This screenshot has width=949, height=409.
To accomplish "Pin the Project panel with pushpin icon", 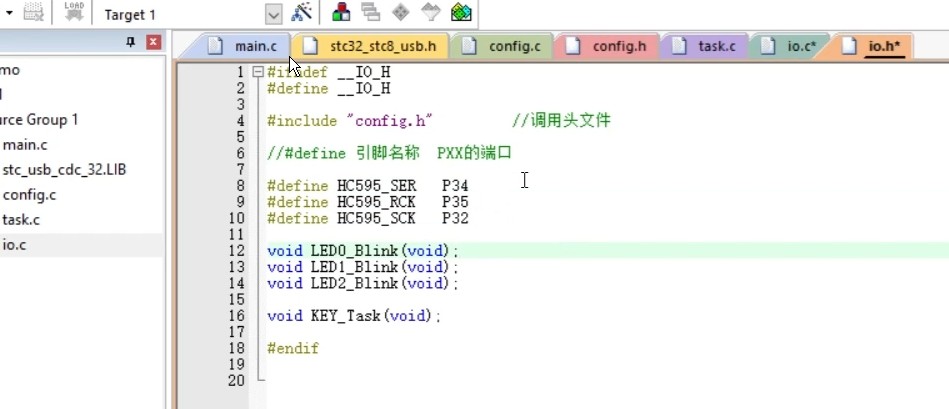I will pyautogui.click(x=130, y=42).
